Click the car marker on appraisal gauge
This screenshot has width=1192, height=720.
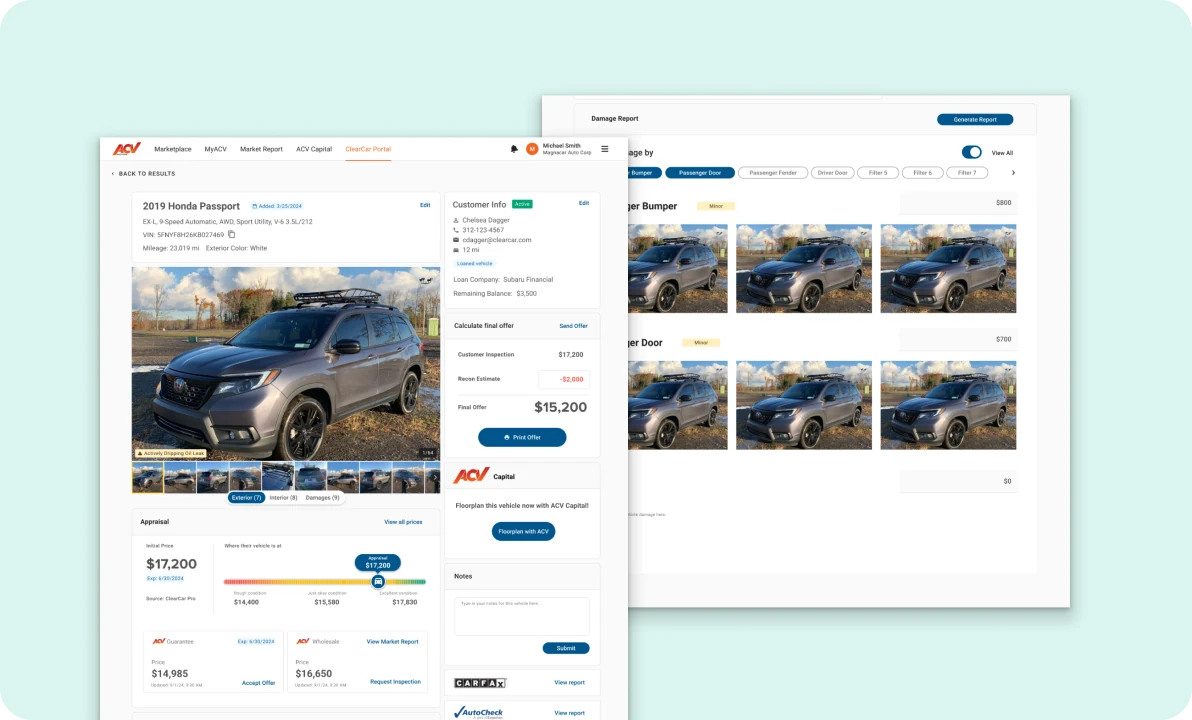(x=378, y=582)
